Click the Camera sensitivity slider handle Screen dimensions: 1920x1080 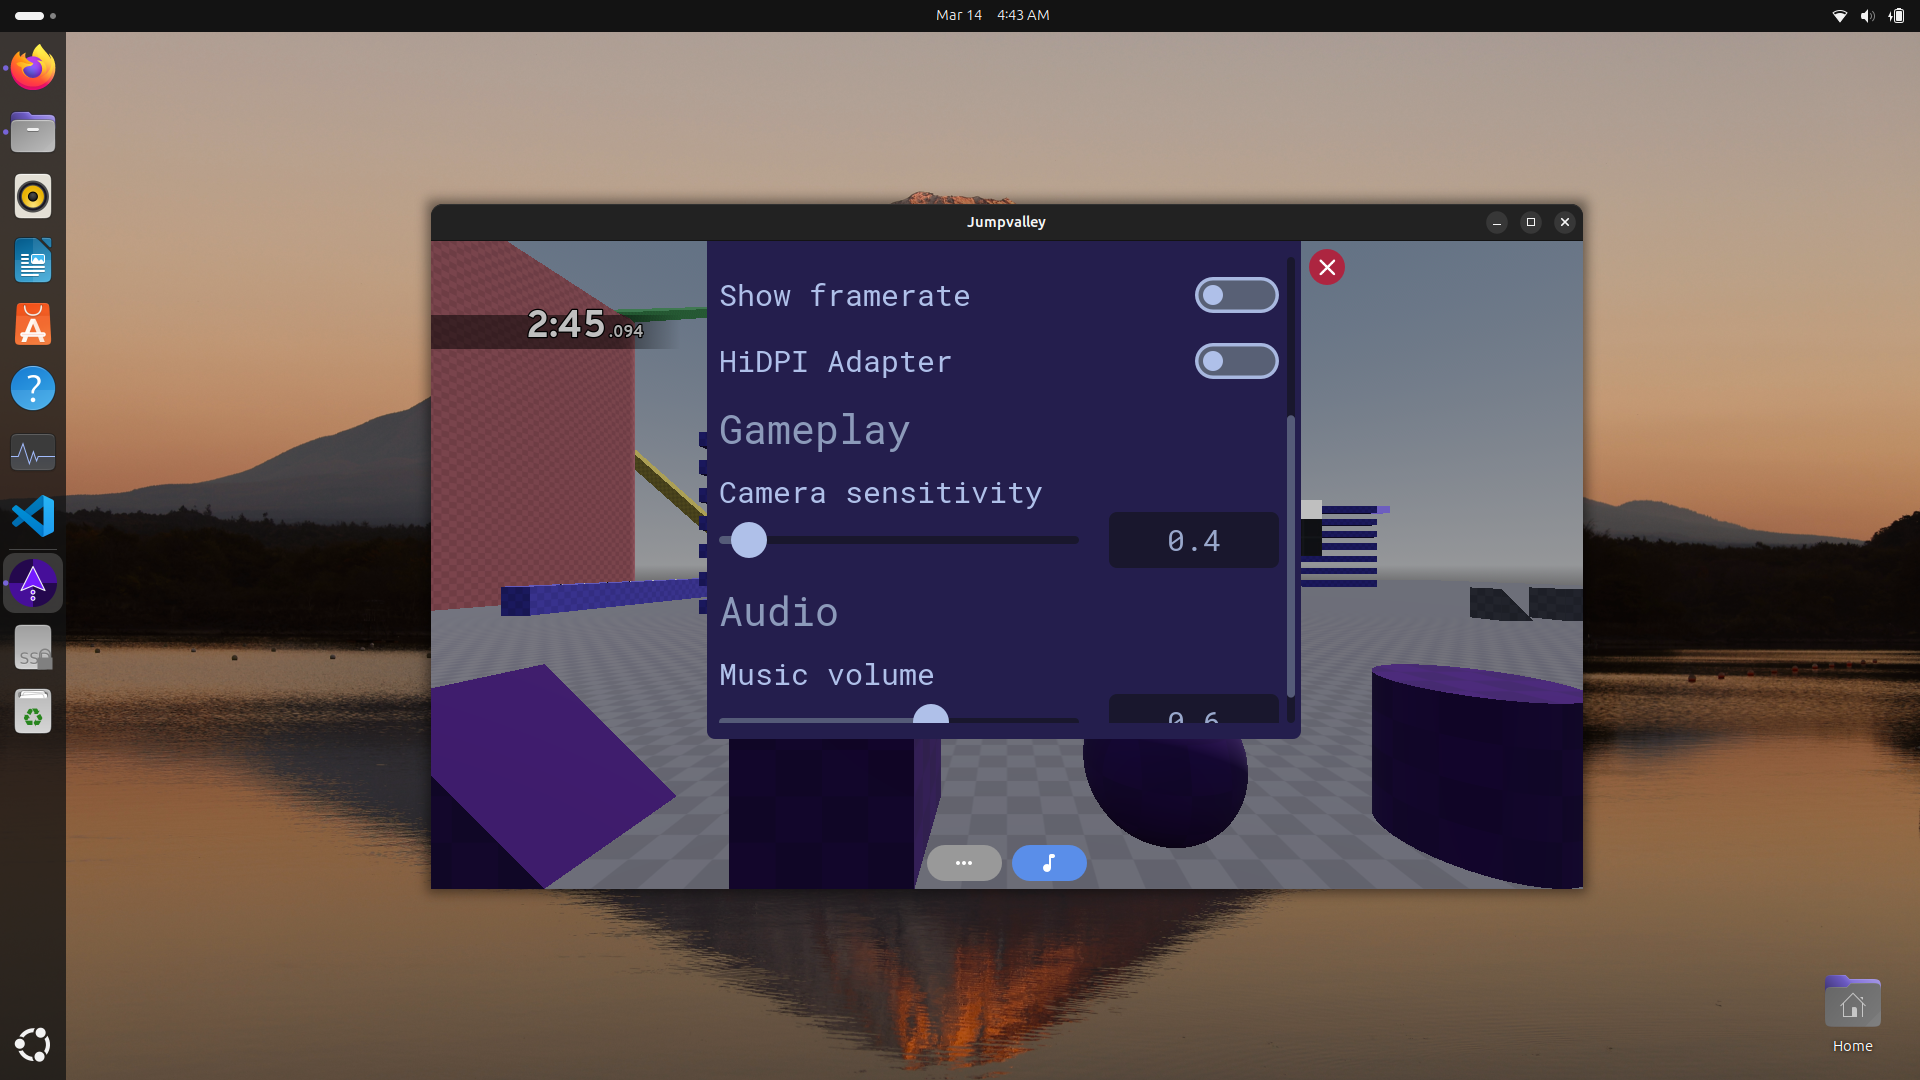748,540
